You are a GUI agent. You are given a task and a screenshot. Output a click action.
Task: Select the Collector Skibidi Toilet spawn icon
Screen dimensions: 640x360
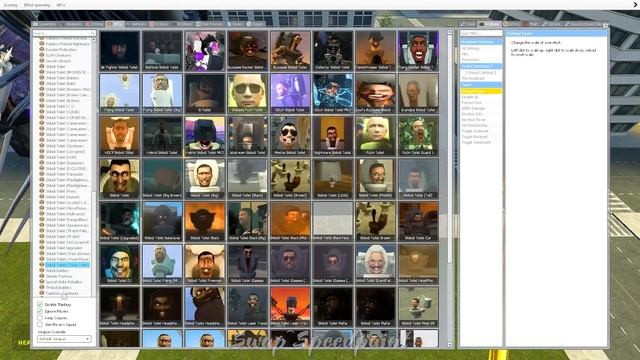tap(333, 51)
